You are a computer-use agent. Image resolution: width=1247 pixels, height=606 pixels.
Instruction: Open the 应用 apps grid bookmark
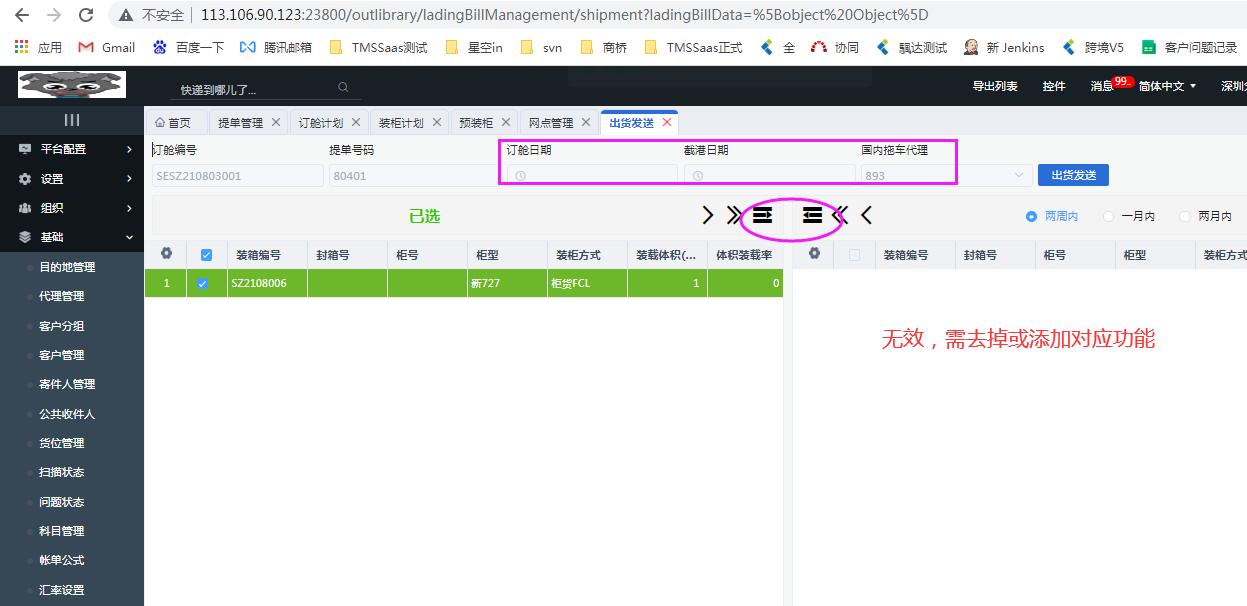click(x=38, y=47)
